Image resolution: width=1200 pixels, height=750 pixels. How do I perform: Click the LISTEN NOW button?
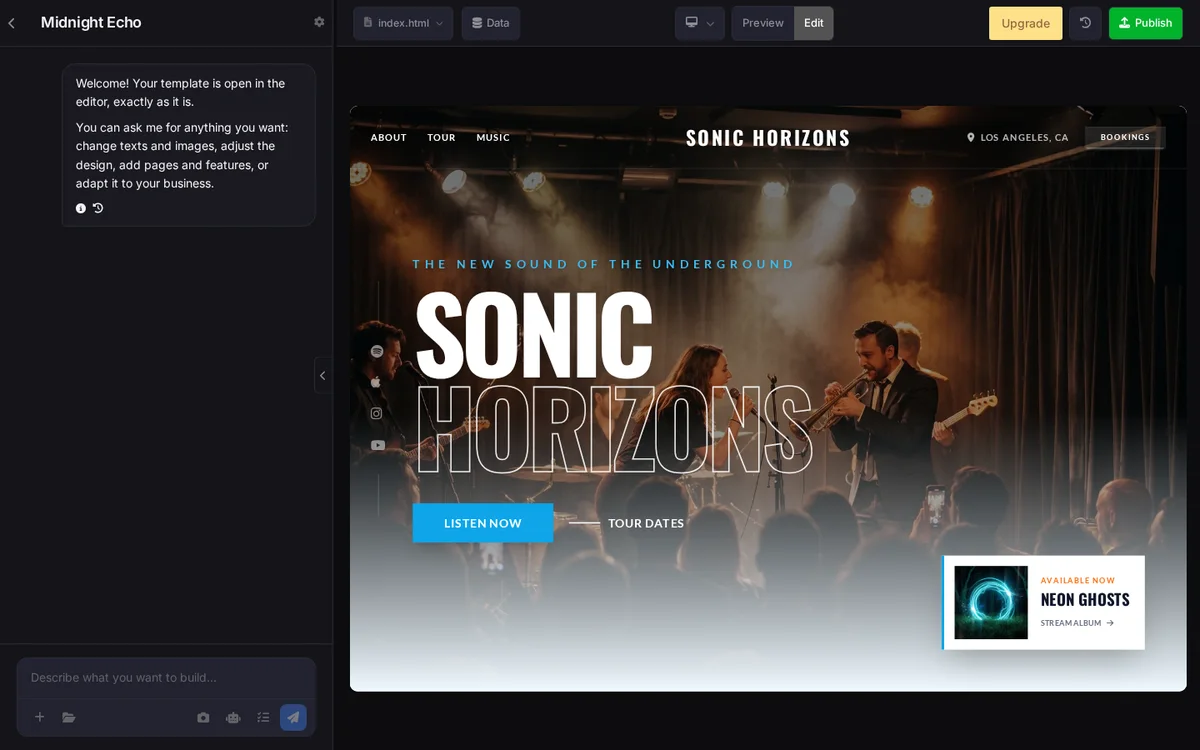coord(483,523)
